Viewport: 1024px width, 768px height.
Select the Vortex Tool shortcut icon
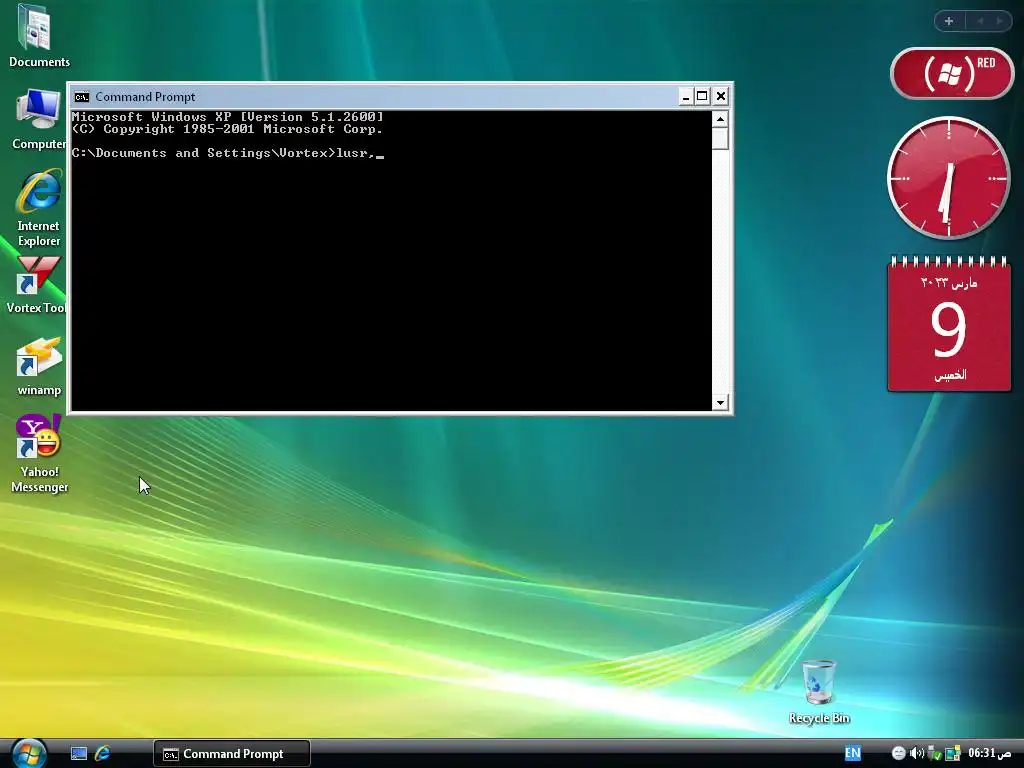tap(36, 285)
